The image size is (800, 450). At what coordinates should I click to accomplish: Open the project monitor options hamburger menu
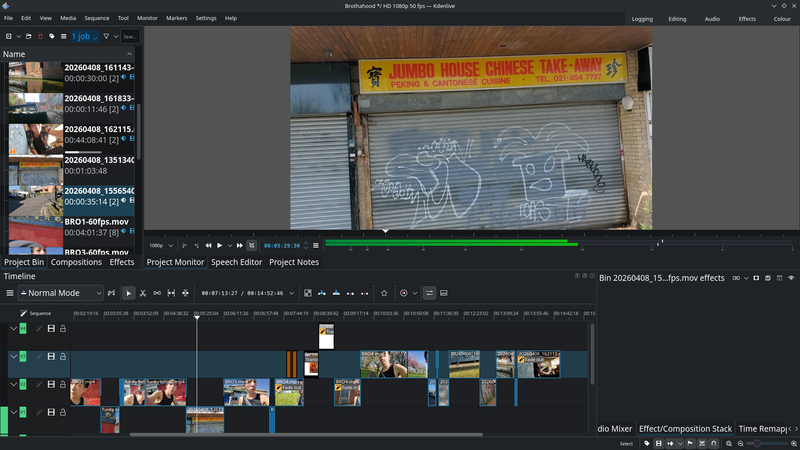[316, 246]
